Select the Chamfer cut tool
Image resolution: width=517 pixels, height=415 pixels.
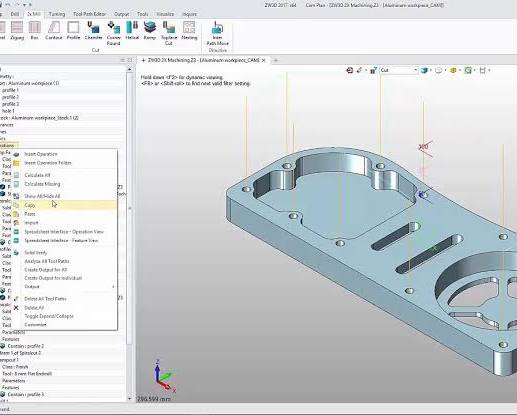[x=94, y=31]
